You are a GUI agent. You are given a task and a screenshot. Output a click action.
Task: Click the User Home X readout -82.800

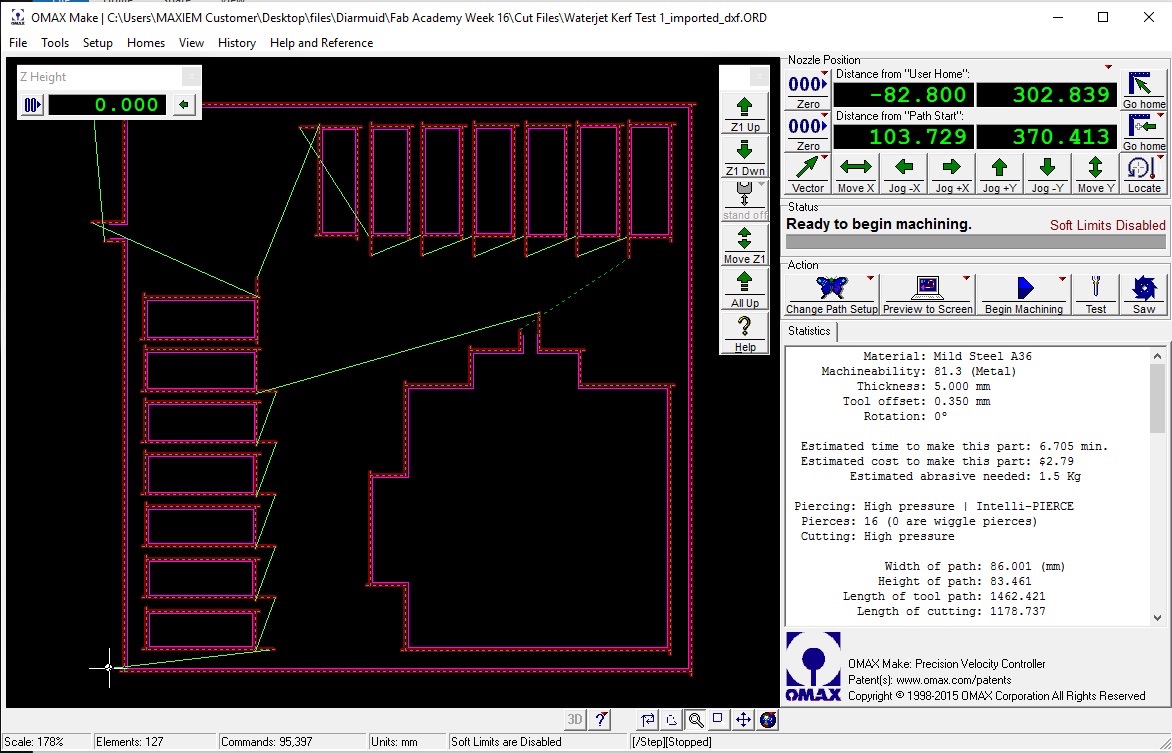(x=904, y=95)
